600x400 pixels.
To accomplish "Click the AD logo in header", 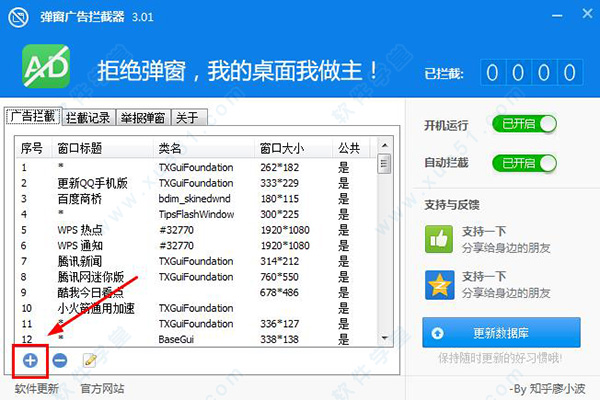I will pos(46,66).
